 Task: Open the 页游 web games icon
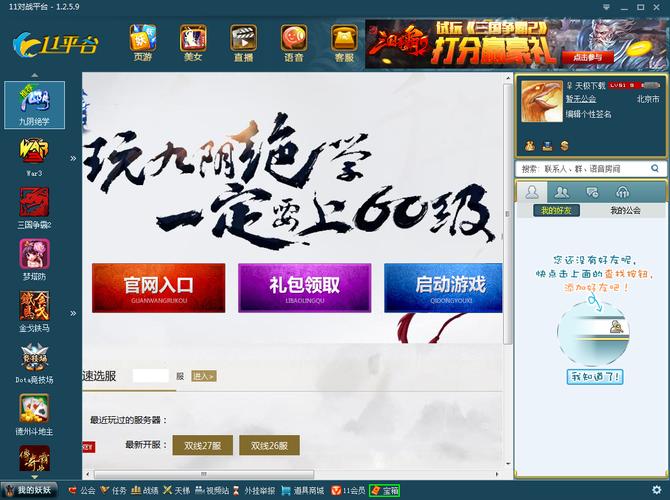(x=143, y=44)
